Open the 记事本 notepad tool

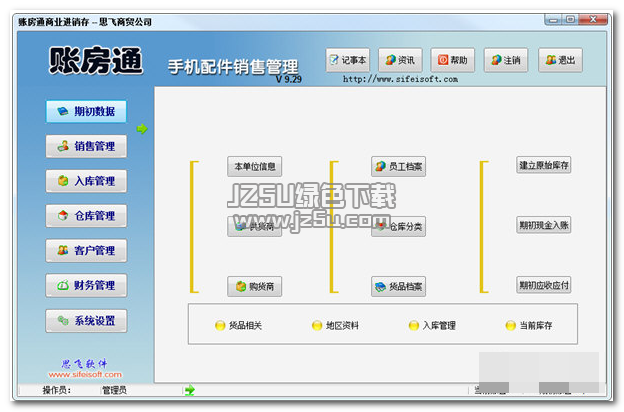pos(347,60)
